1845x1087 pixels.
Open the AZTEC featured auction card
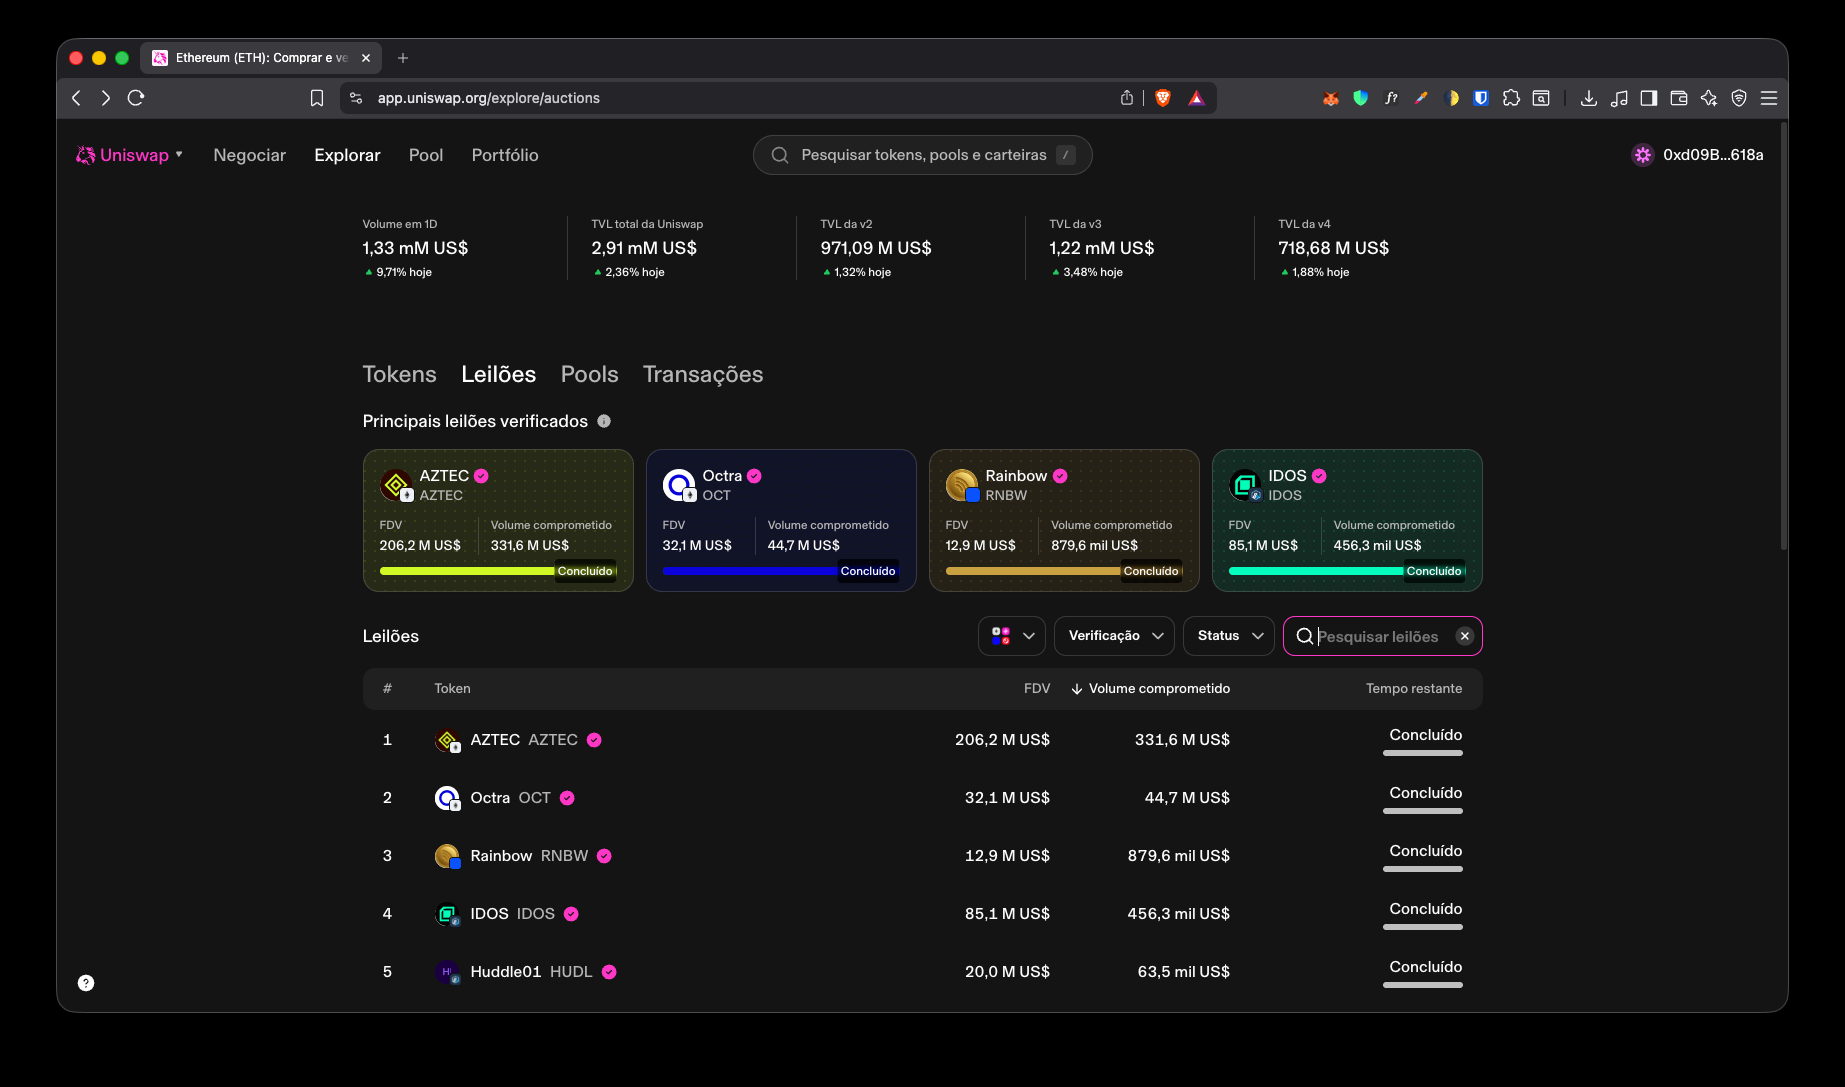pos(498,520)
